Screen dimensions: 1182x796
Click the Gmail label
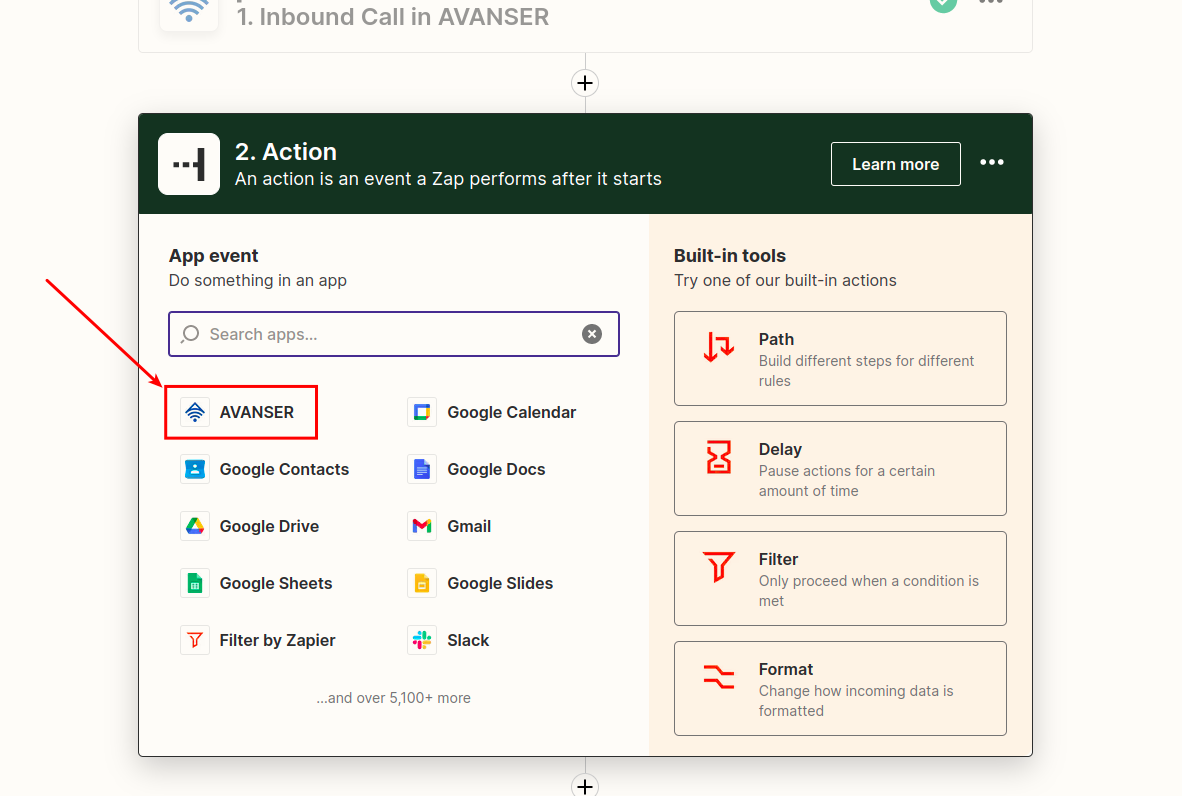tap(469, 526)
